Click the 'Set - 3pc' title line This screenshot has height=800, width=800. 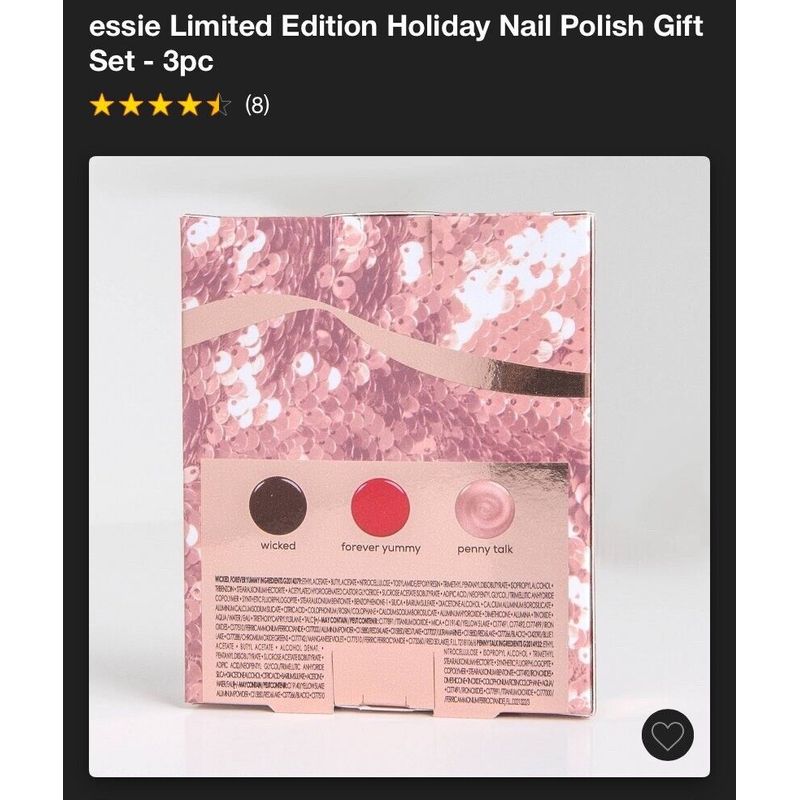[151, 61]
